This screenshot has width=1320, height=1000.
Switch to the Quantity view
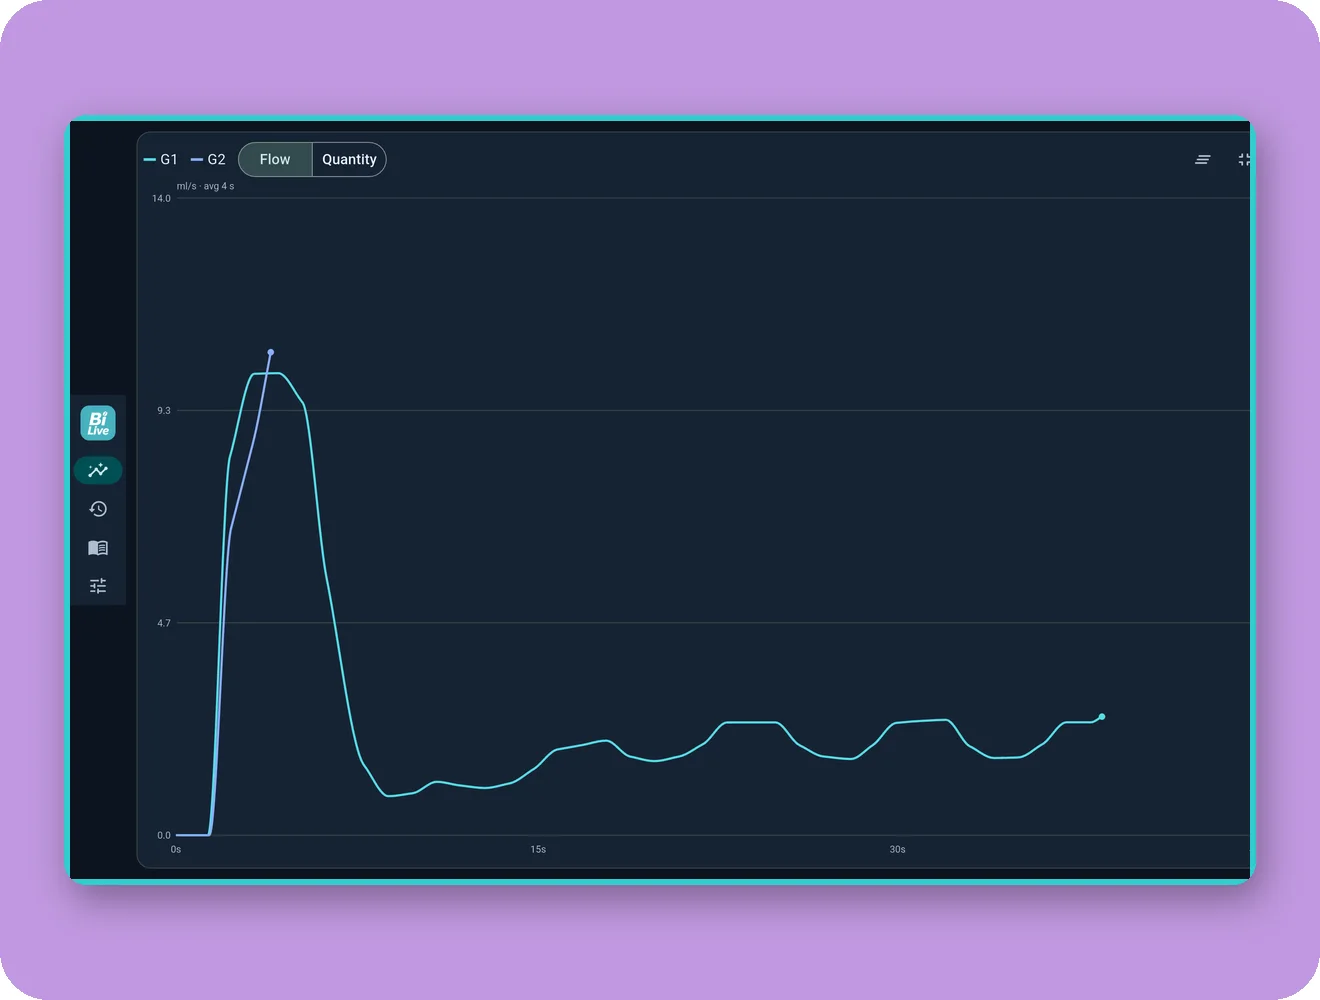pos(349,160)
